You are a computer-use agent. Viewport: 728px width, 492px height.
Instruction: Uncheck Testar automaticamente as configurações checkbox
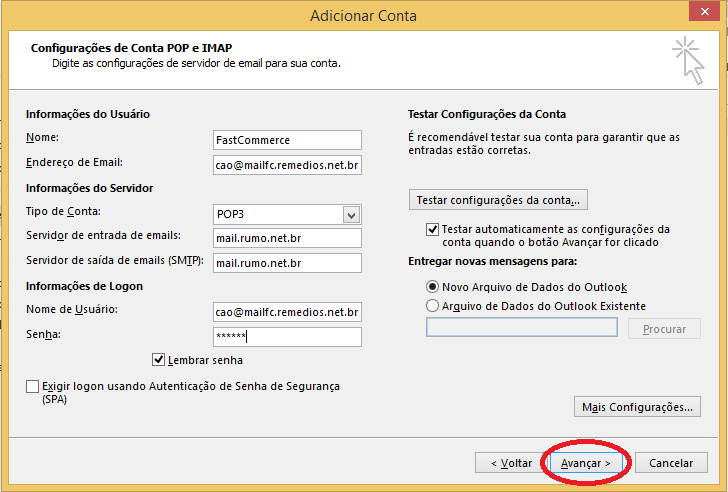click(432, 229)
